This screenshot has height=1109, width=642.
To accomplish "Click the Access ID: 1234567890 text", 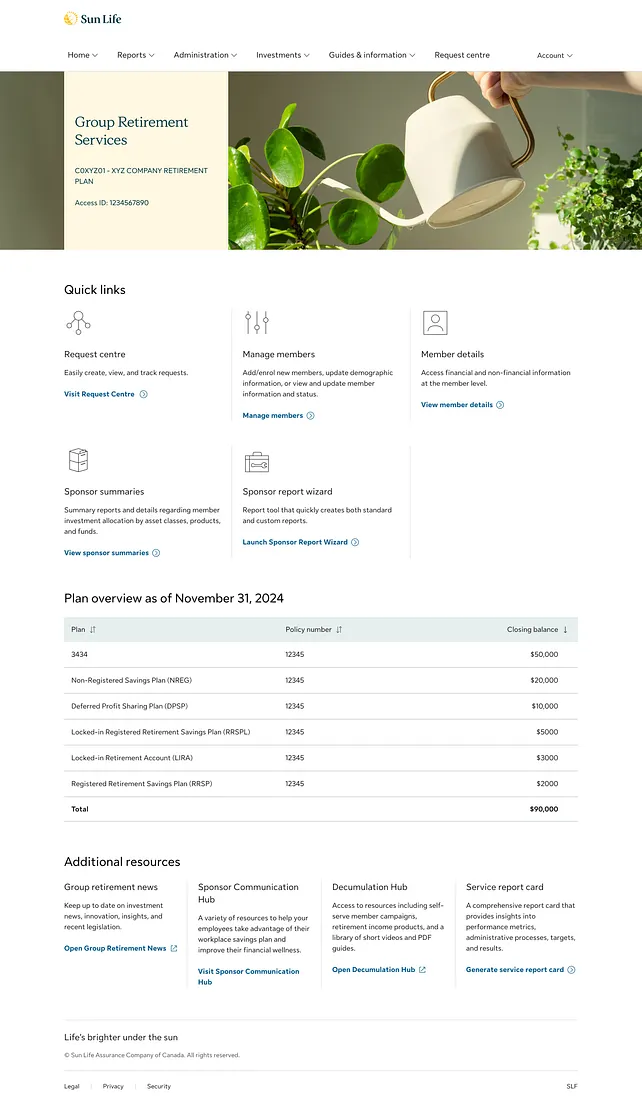I will point(112,203).
